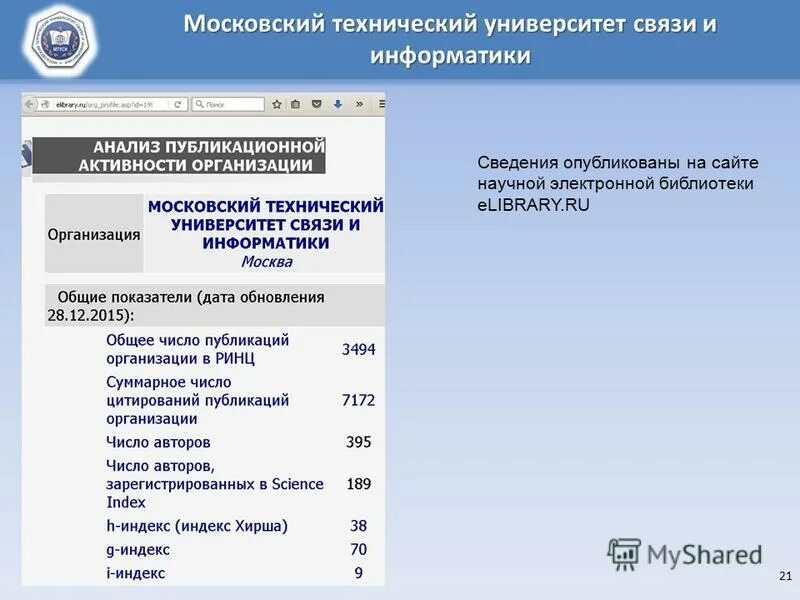Open the hamburger menu in browser
Viewport: 800px width, 600px height.
383,102
